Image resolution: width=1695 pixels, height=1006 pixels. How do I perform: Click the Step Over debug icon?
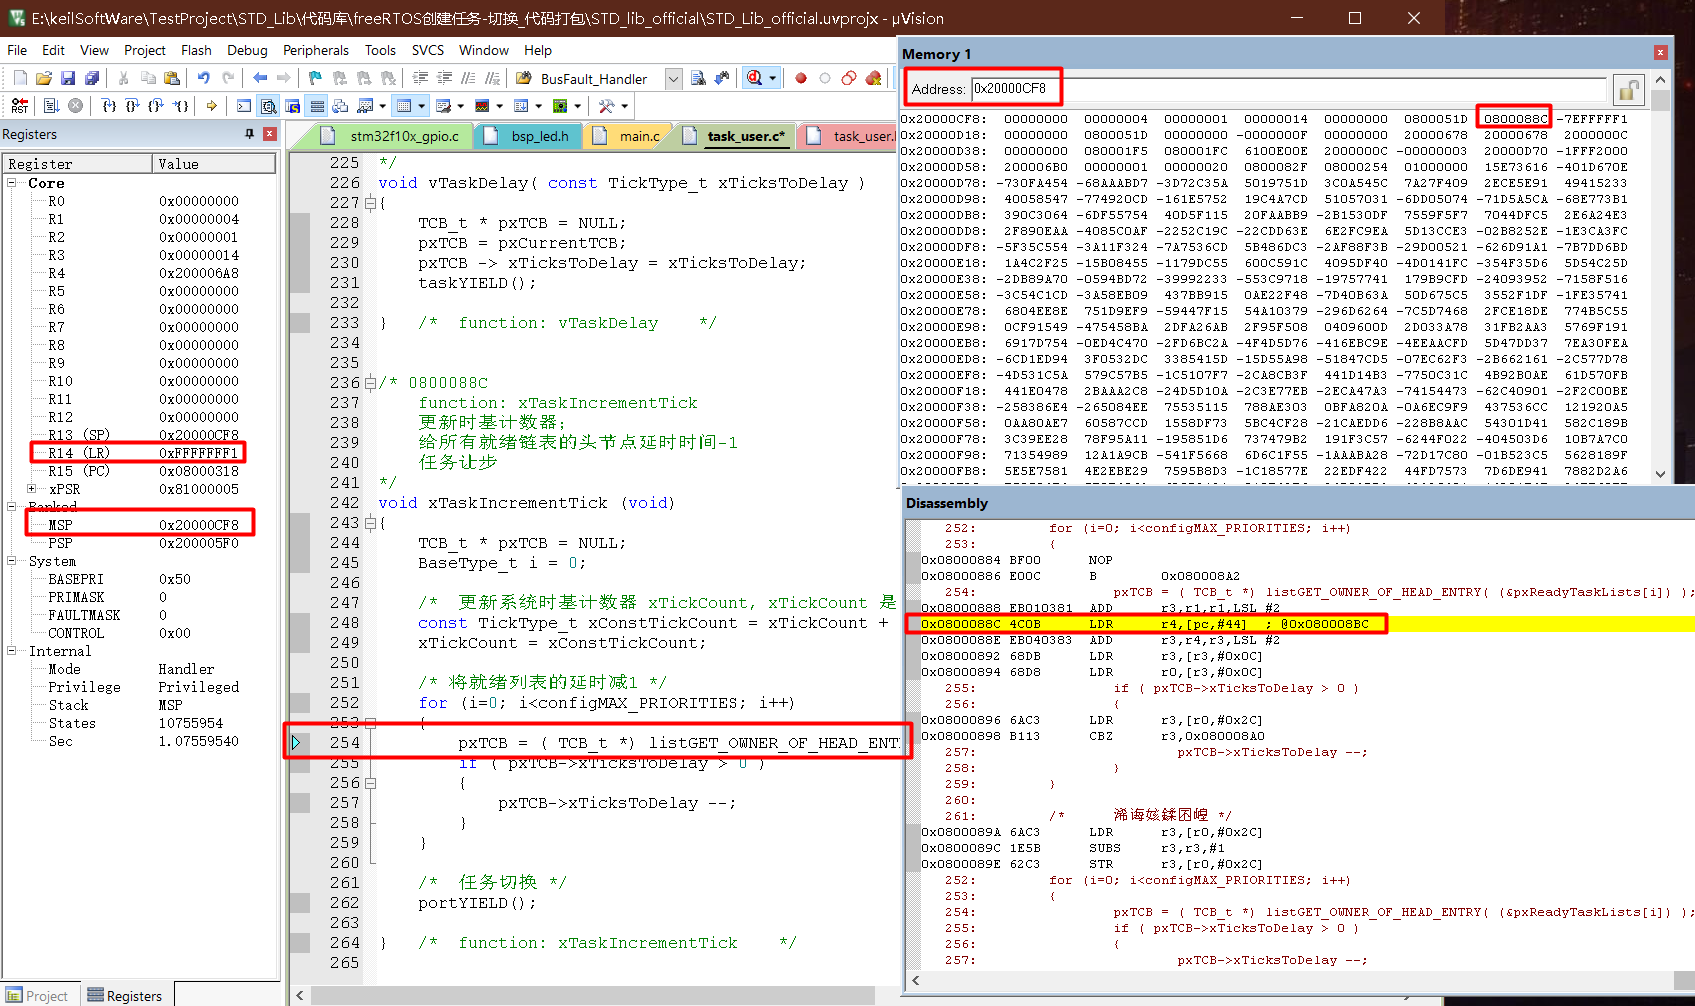coord(132,106)
